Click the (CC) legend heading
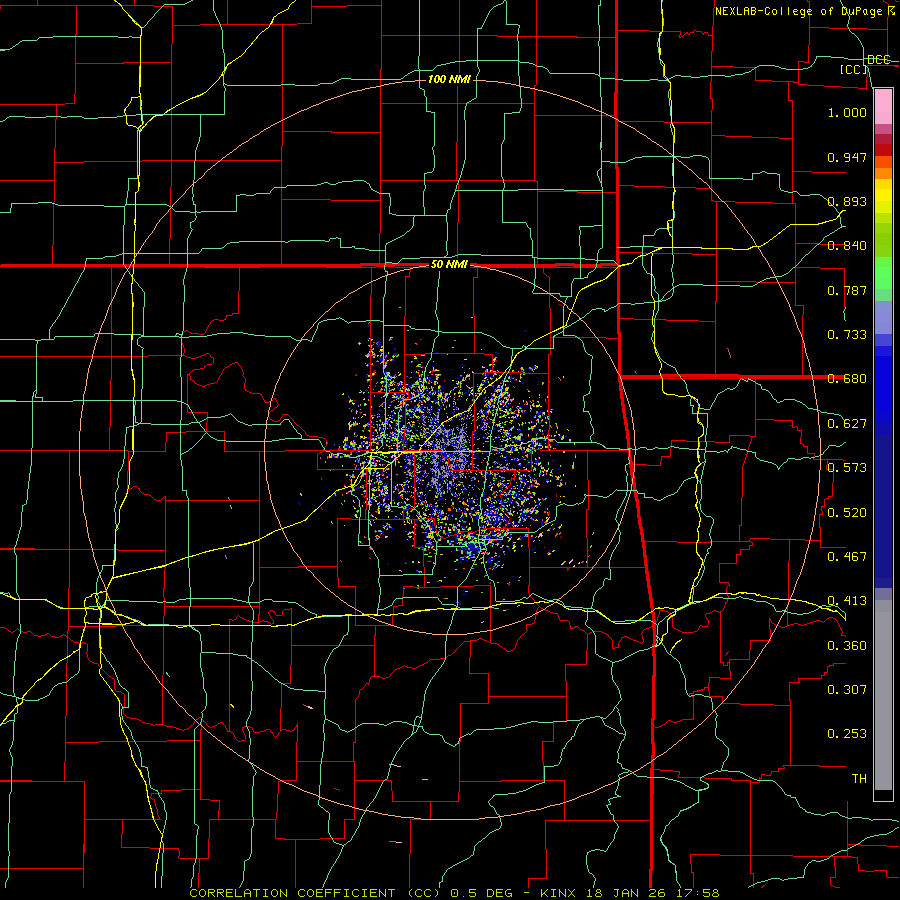Viewport: 900px width, 900px height. click(x=854, y=69)
